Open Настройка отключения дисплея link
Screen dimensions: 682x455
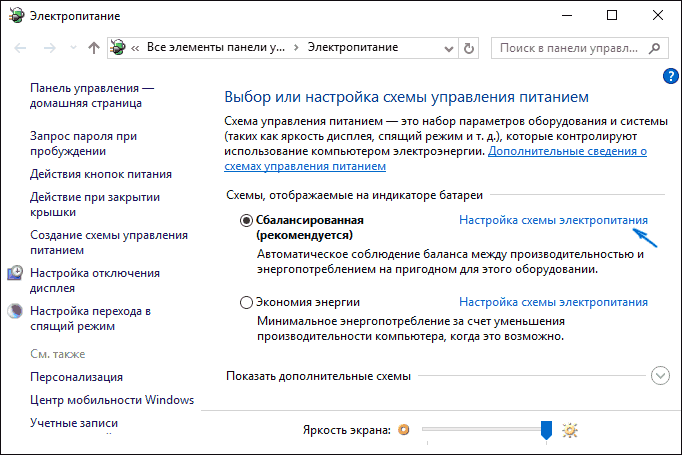[x=94, y=281]
